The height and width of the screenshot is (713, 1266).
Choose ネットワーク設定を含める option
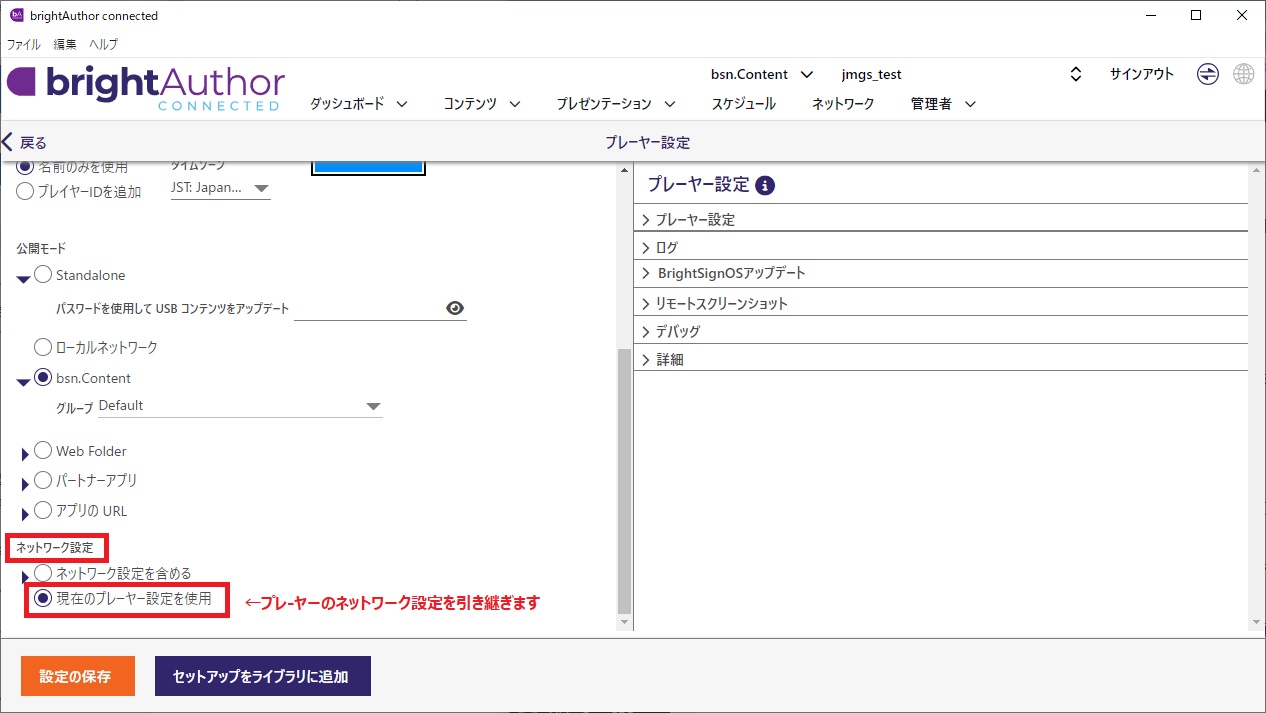tap(43, 573)
